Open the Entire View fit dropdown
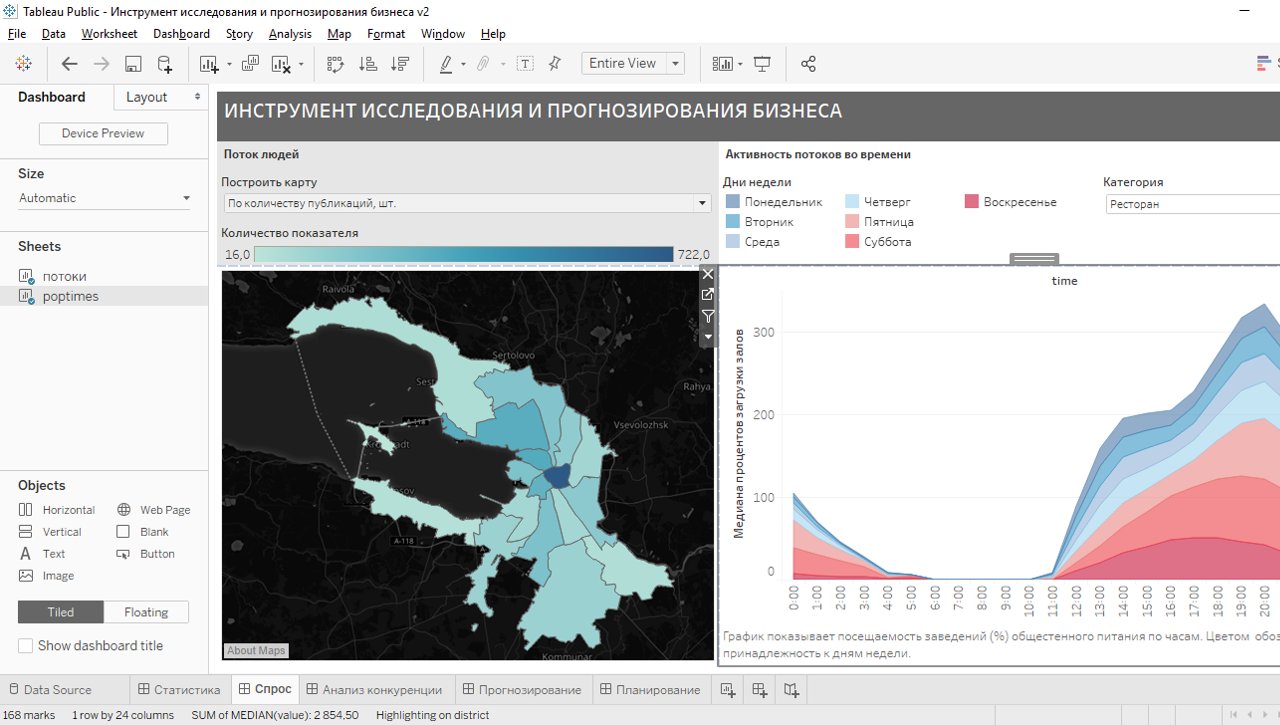The width and height of the screenshot is (1280, 725). click(676, 64)
